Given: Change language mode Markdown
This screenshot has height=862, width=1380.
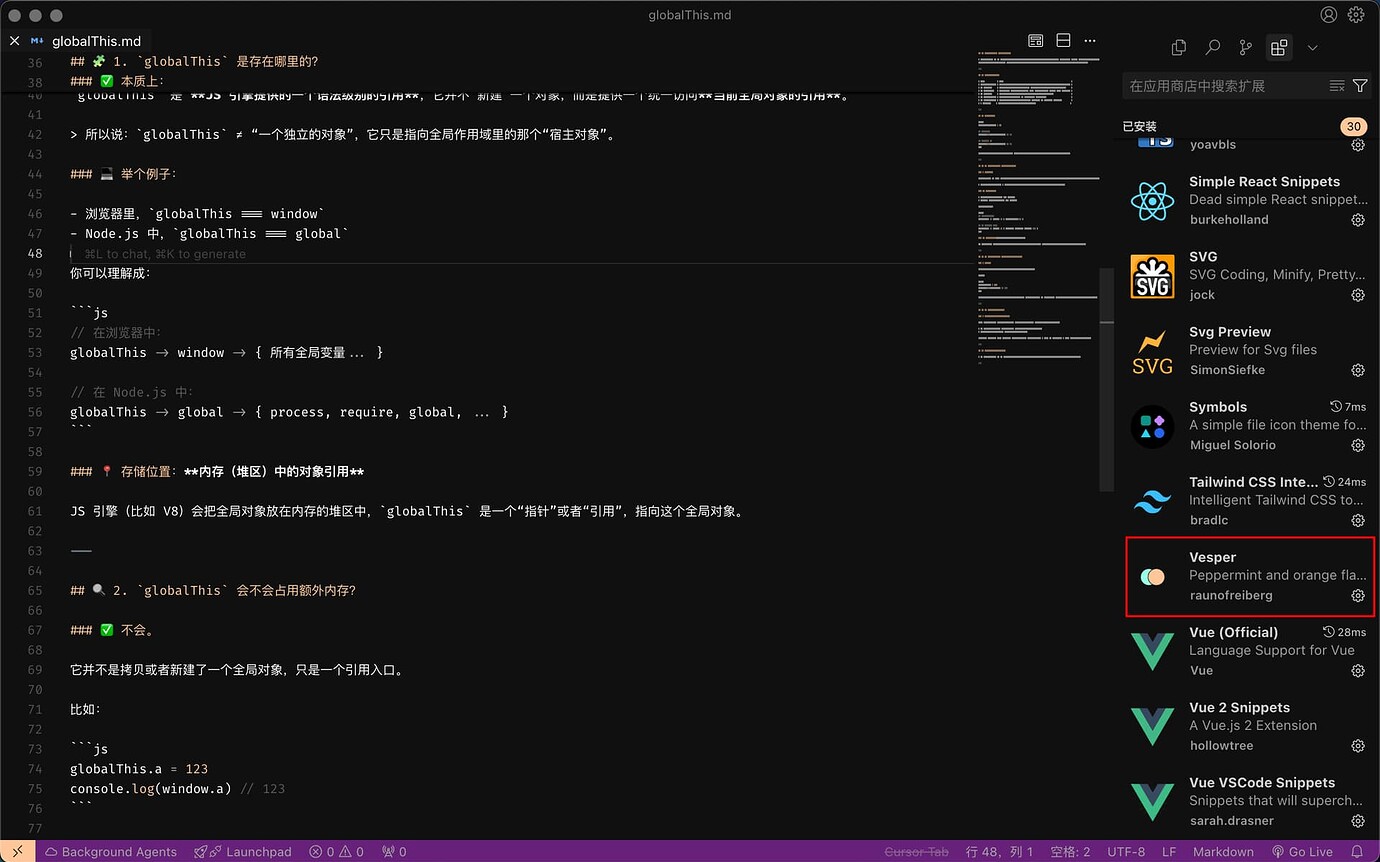Looking at the screenshot, I should tap(1223, 851).
